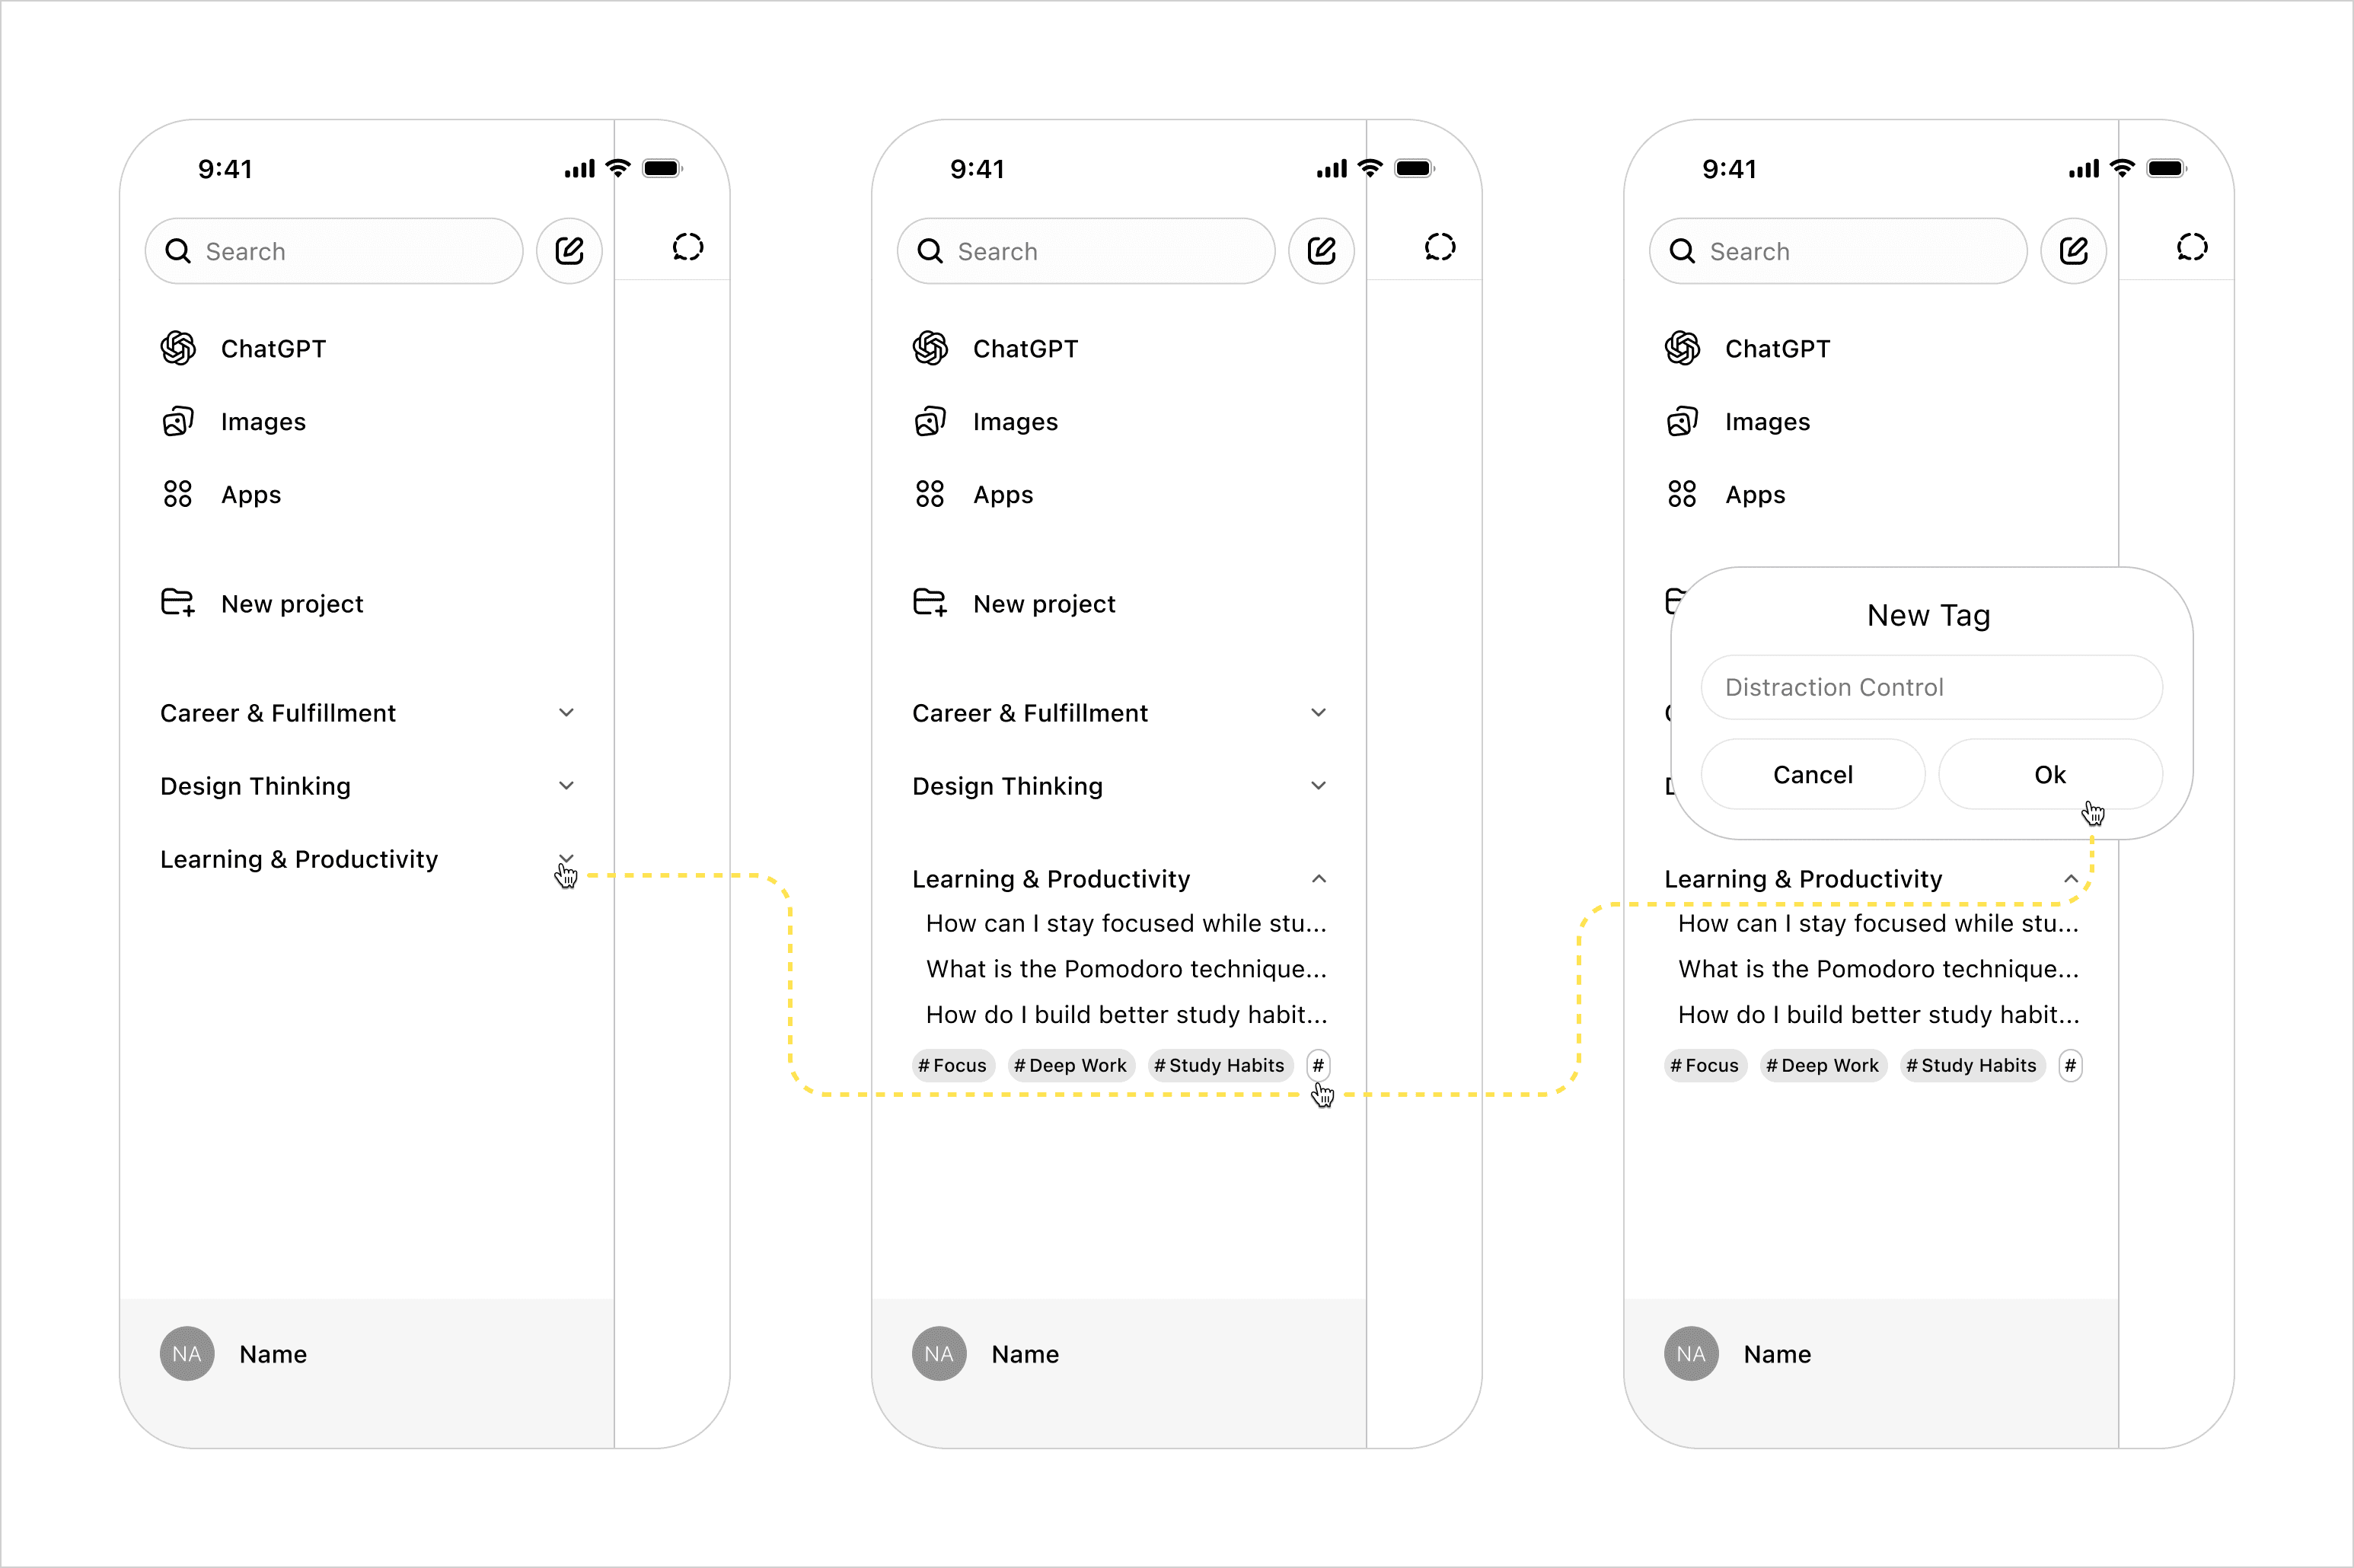This screenshot has height=1568, width=2354.
Task: Open NA profile avatar in left phone
Action: click(187, 1353)
